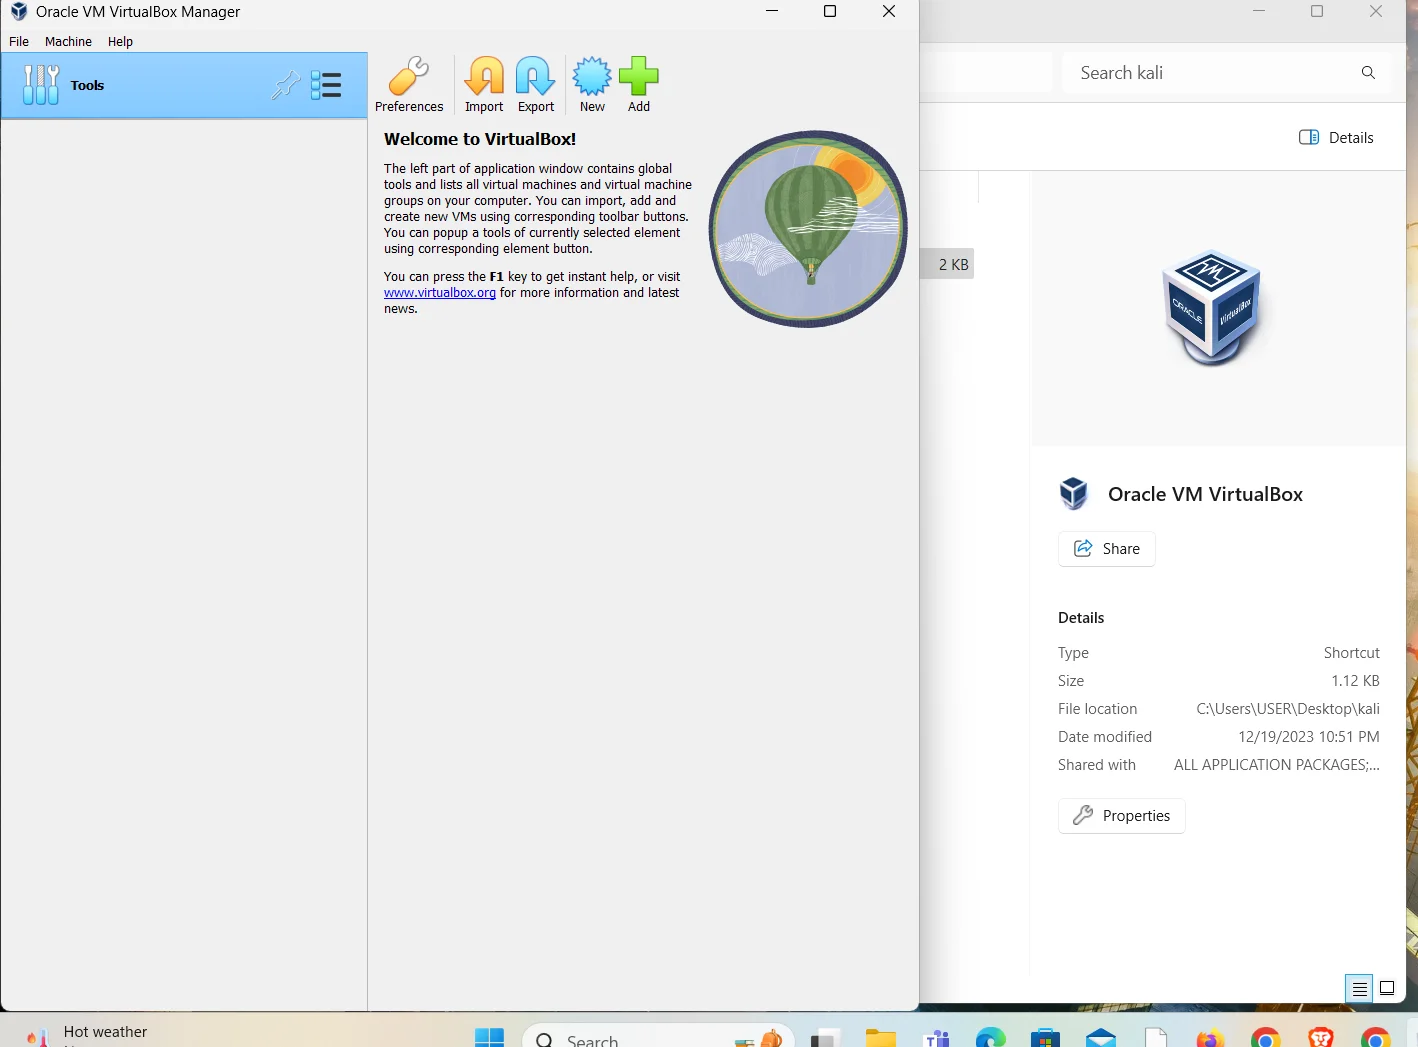The height and width of the screenshot is (1047, 1418).
Task: Open File Explorer from the taskbar
Action: pos(881,1038)
